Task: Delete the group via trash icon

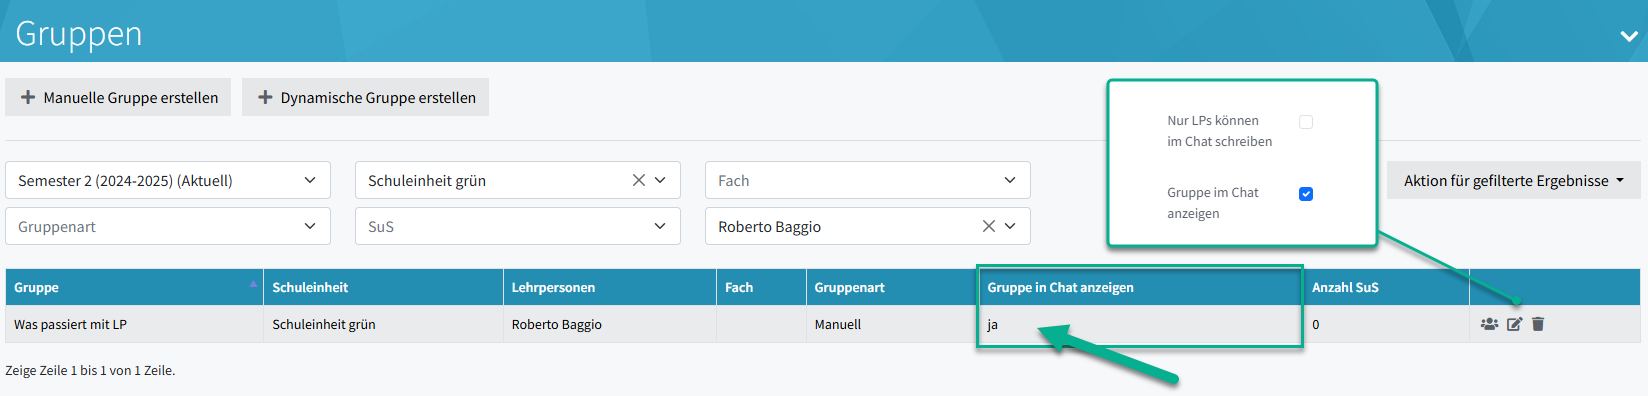Action: [1538, 324]
